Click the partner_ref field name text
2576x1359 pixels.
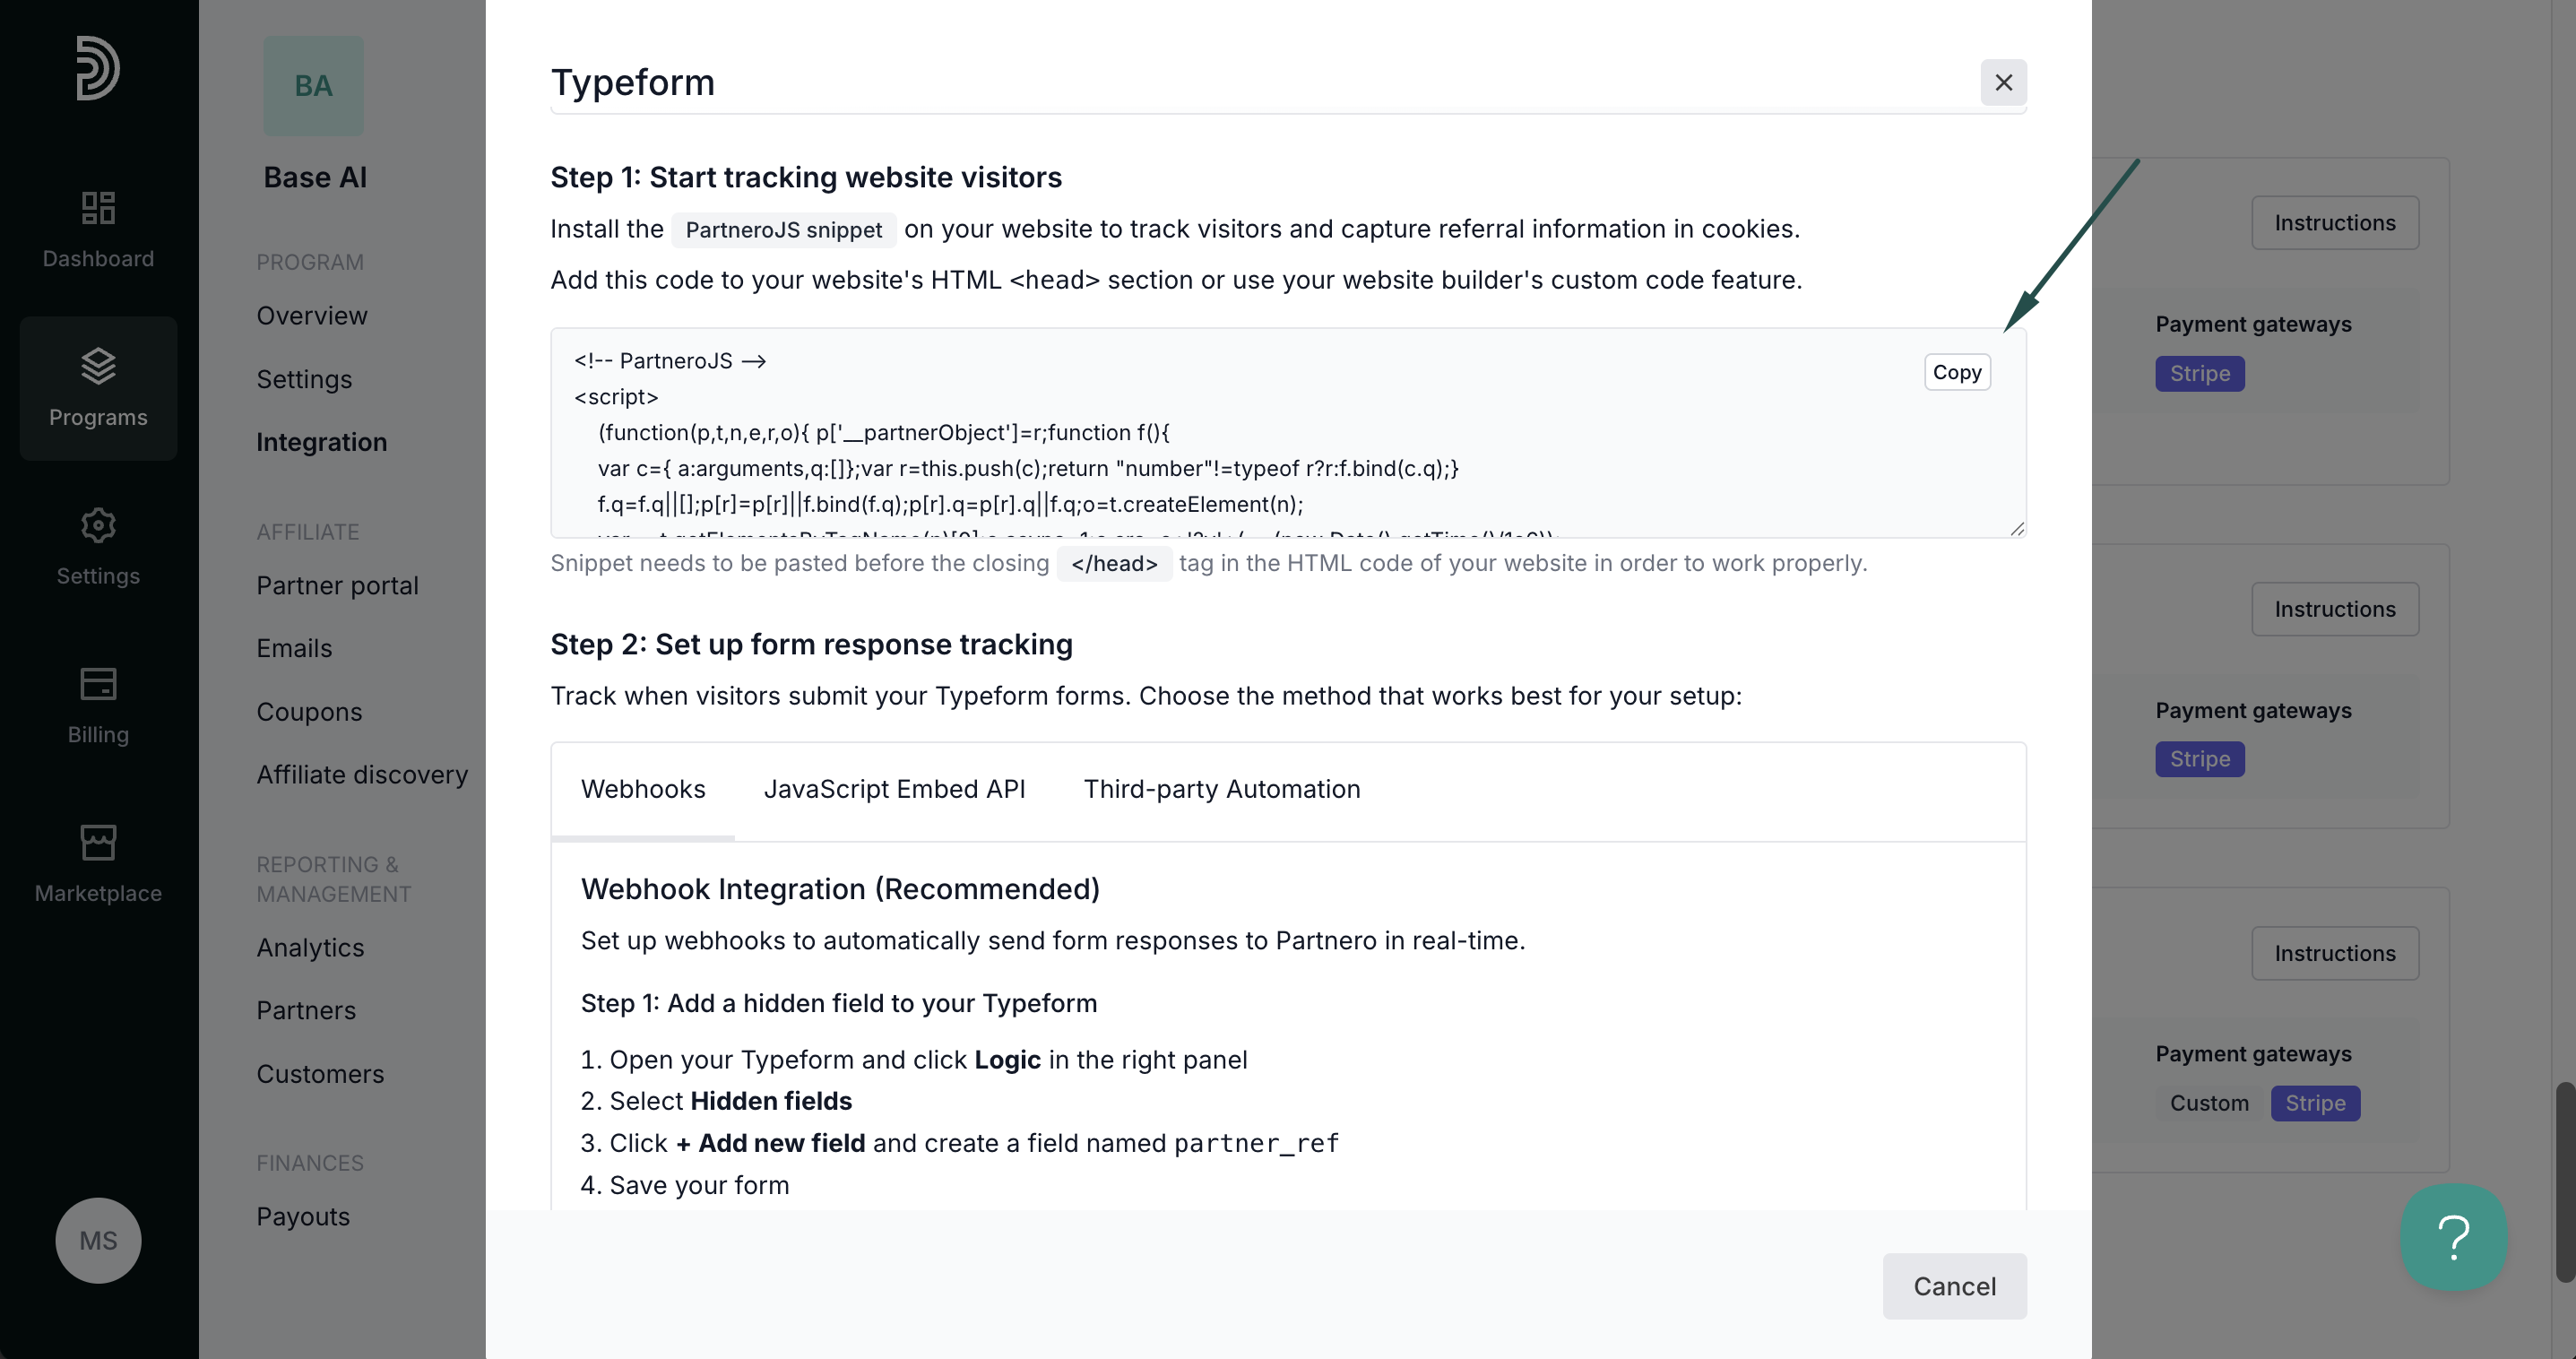pos(1256,1143)
